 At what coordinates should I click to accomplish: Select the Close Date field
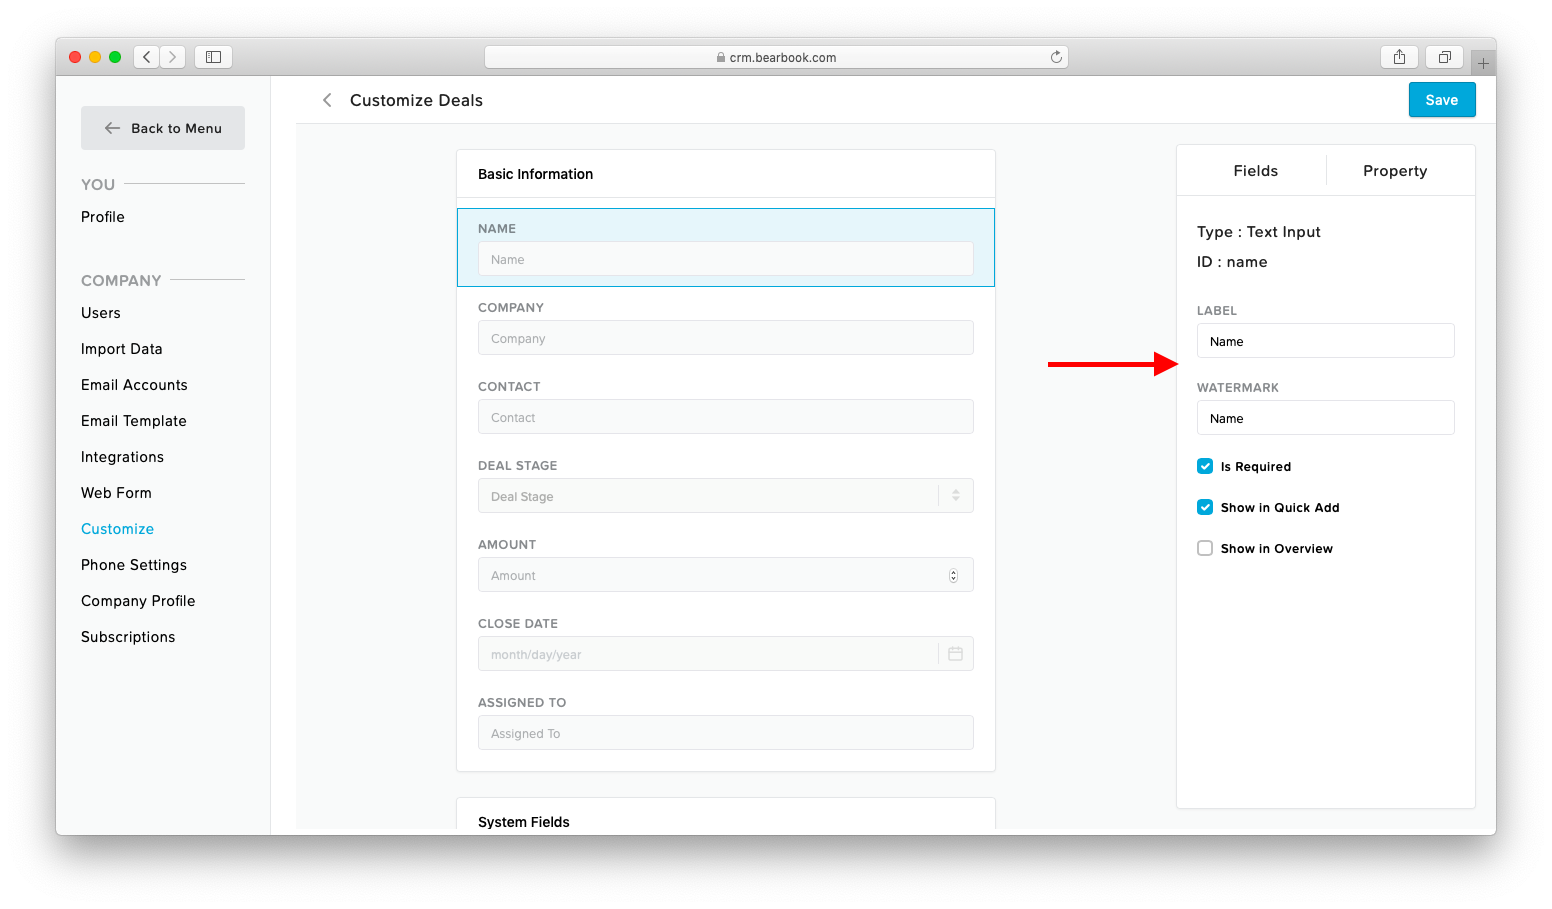726,654
